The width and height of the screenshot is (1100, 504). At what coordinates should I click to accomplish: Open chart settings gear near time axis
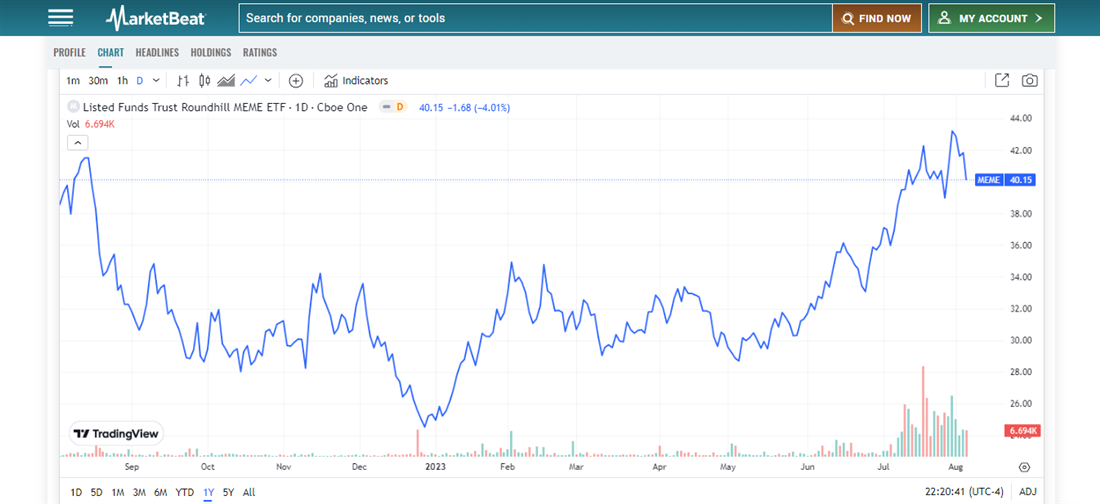[1024, 467]
